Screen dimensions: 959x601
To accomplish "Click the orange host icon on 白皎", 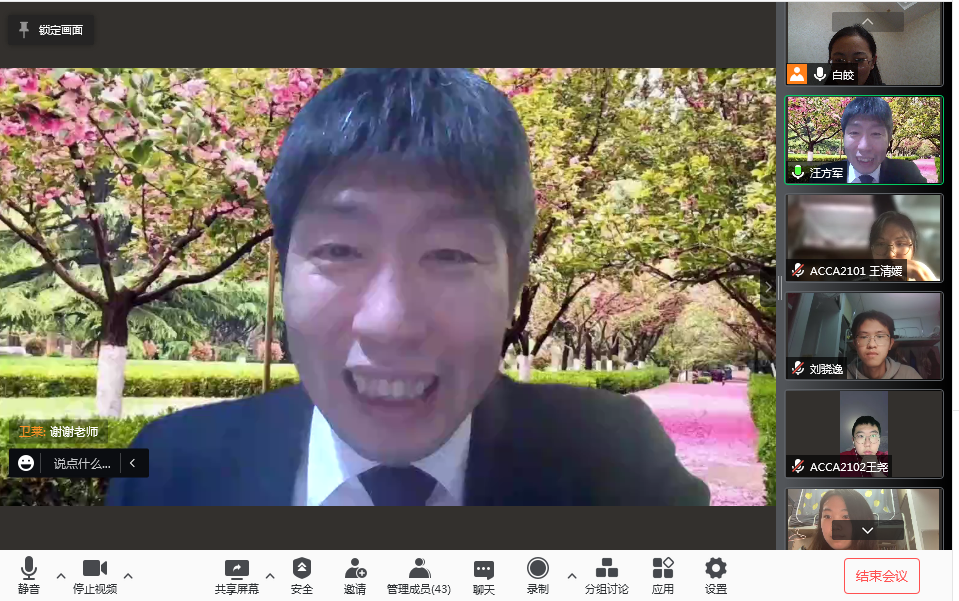I will click(797, 74).
